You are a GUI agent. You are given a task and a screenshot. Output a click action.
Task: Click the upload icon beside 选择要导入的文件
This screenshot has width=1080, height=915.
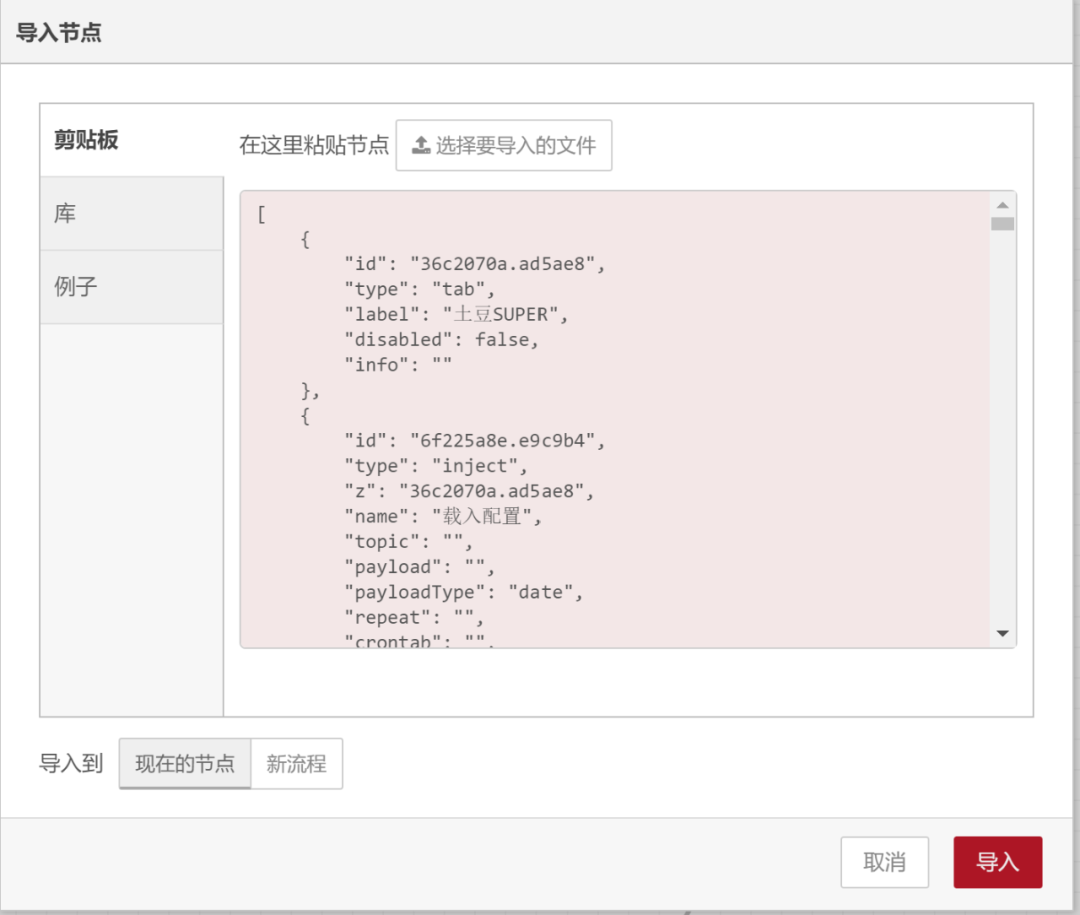point(421,145)
